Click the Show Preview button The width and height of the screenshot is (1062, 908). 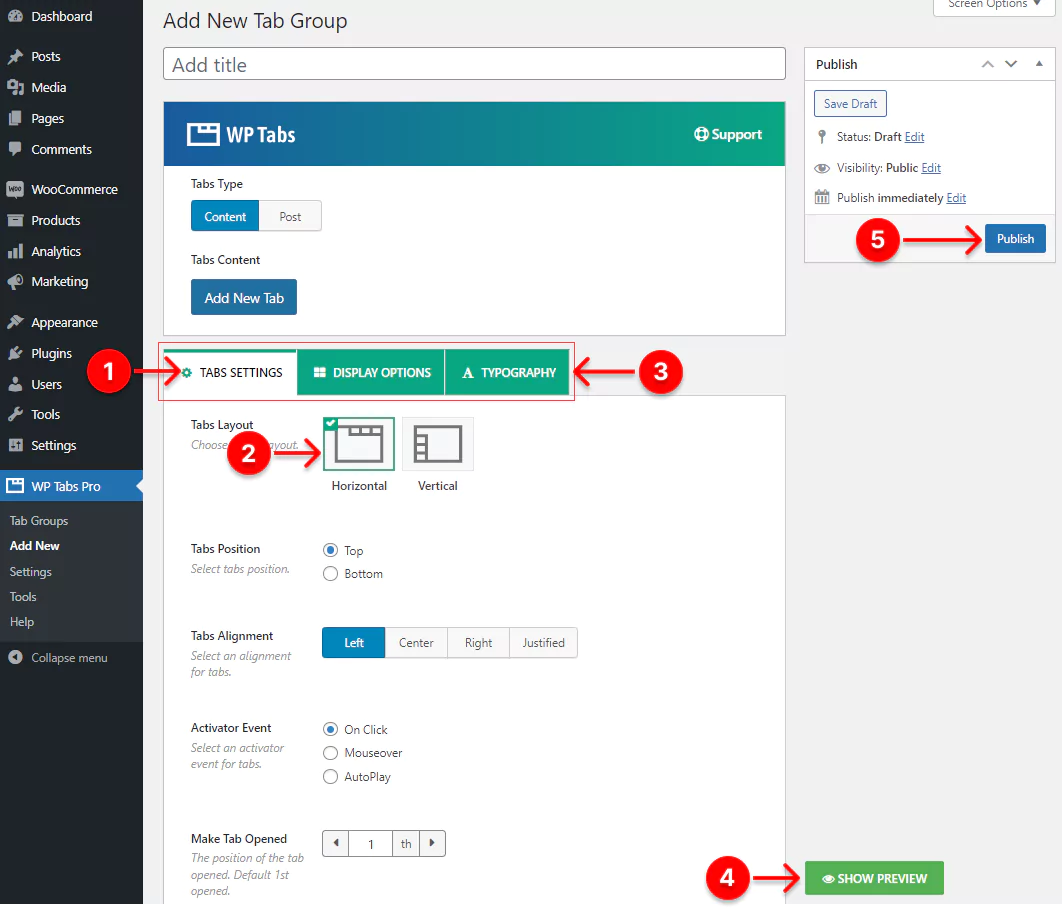(874, 878)
